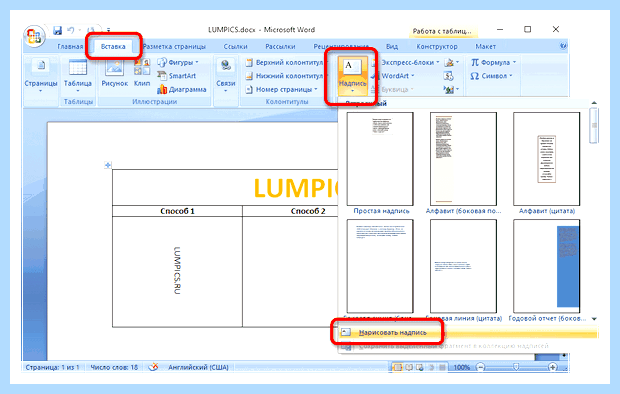Open the Макет table tab
620x394 pixels.
click(x=485, y=46)
